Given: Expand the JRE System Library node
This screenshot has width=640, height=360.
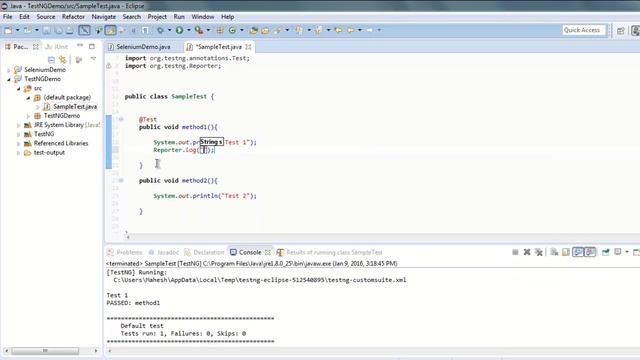Looking at the screenshot, I should (x=19, y=125).
